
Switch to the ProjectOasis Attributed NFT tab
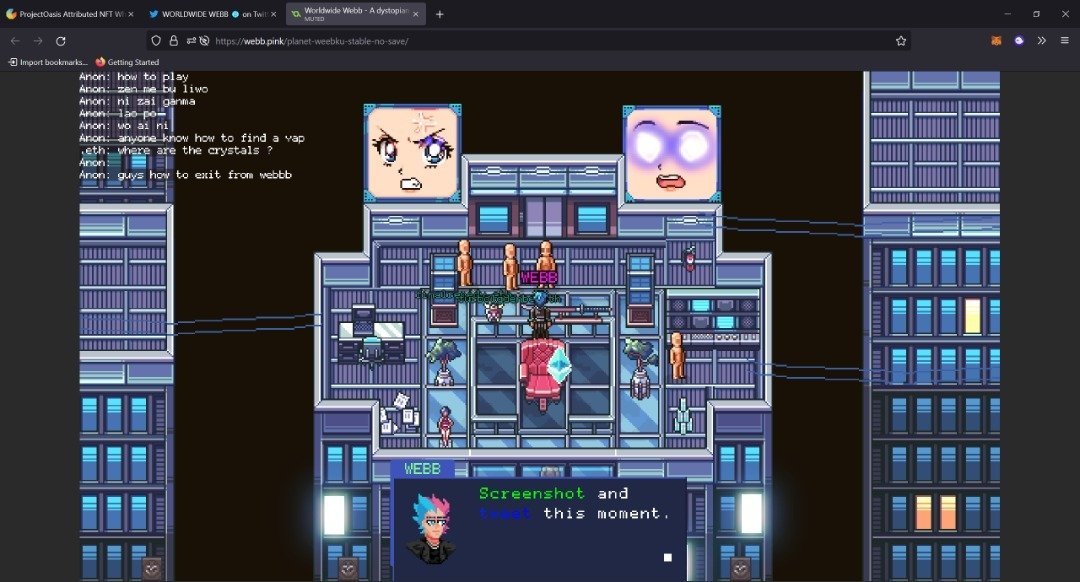69,14
